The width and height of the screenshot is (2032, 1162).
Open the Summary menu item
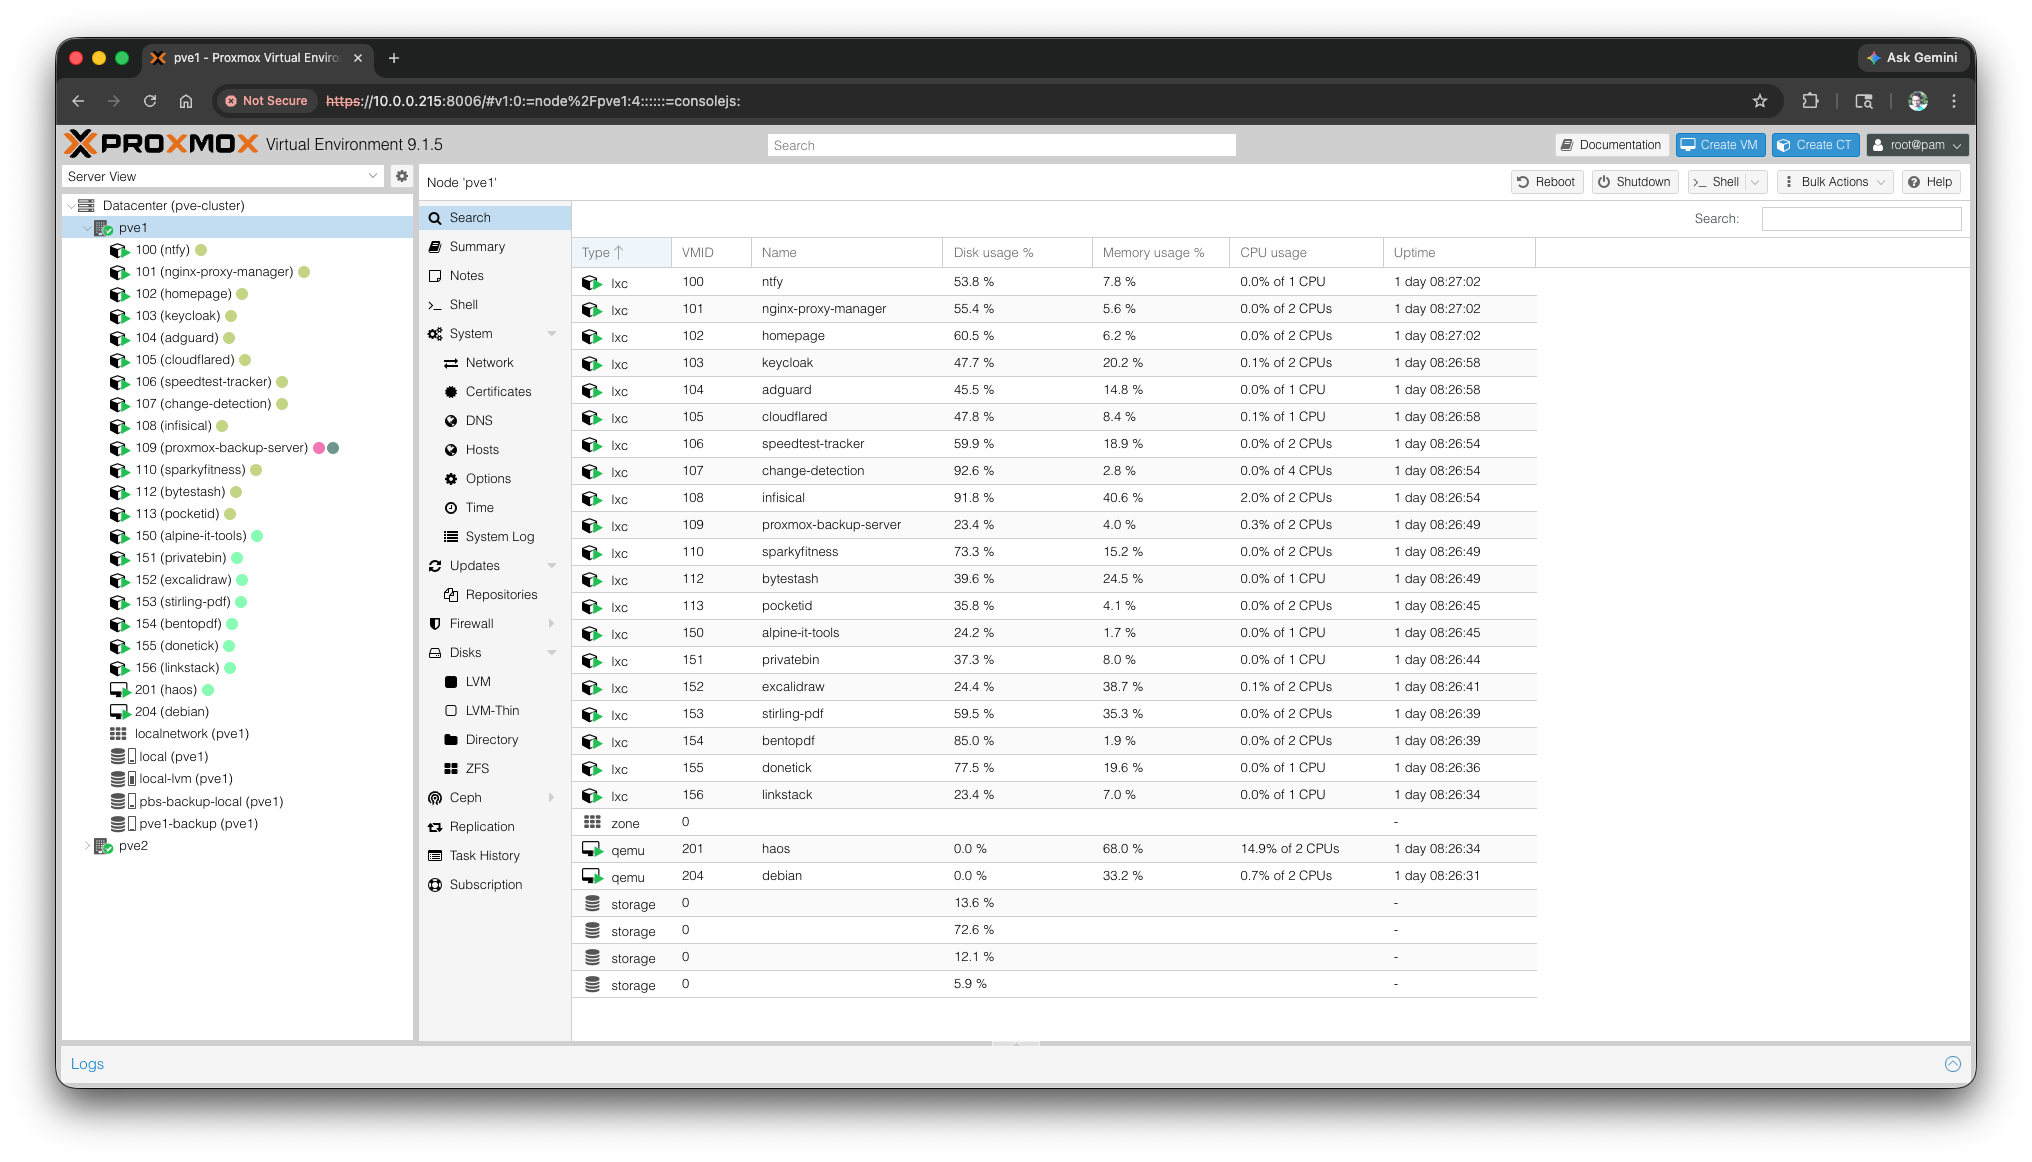point(477,247)
